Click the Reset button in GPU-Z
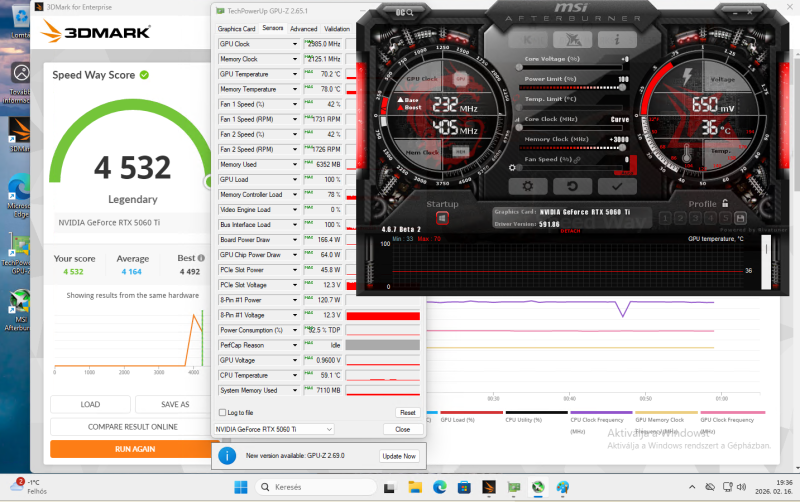 pos(407,413)
